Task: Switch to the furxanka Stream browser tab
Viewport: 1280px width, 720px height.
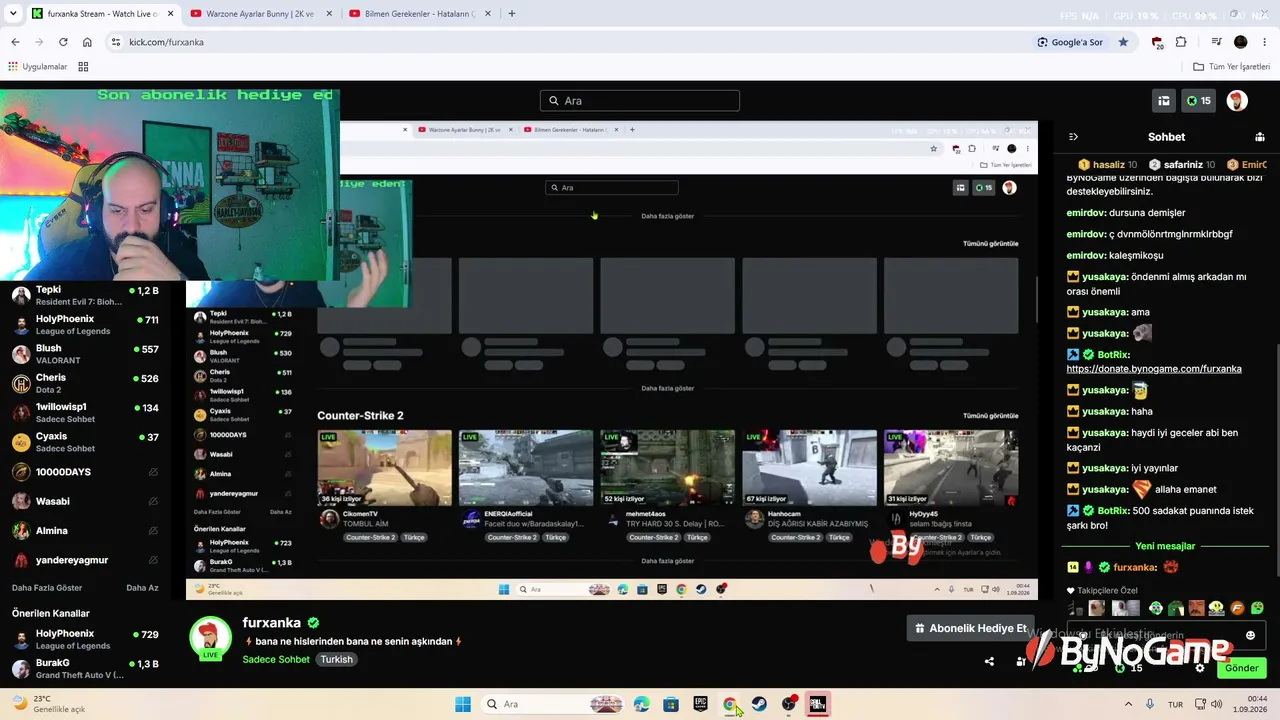Action: click(x=101, y=14)
